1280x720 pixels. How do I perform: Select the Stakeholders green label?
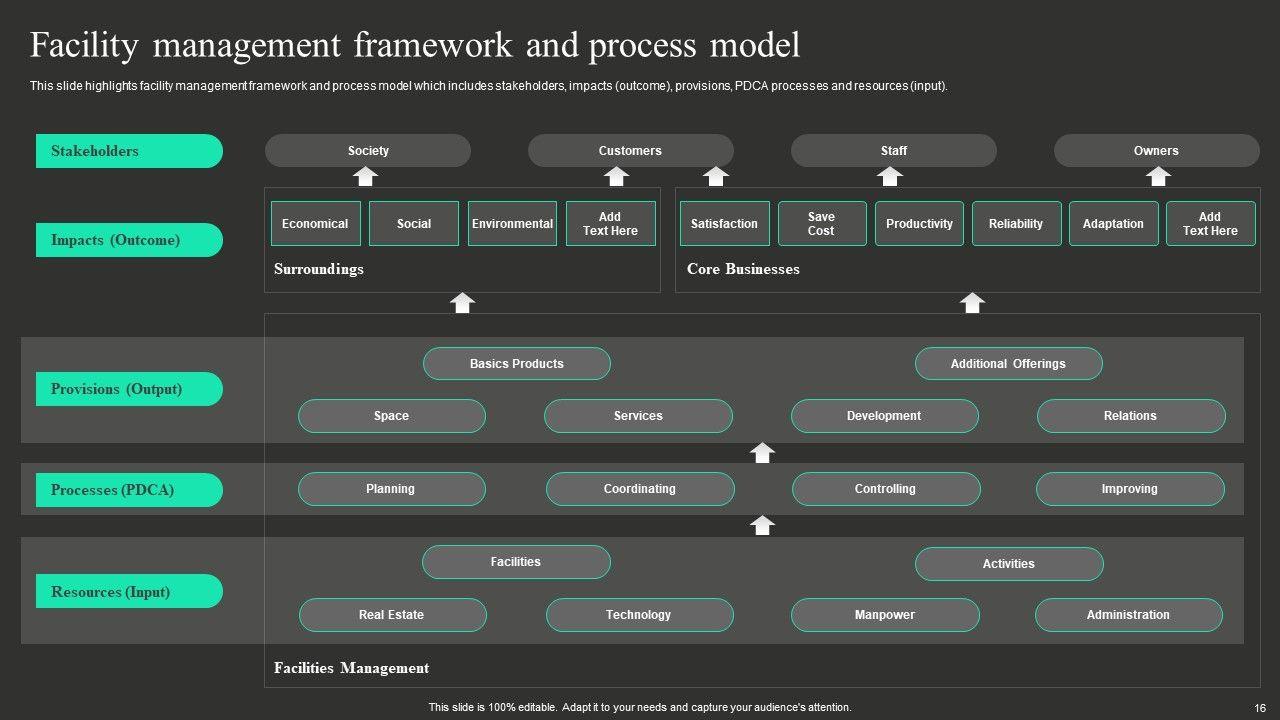pyautogui.click(x=129, y=151)
